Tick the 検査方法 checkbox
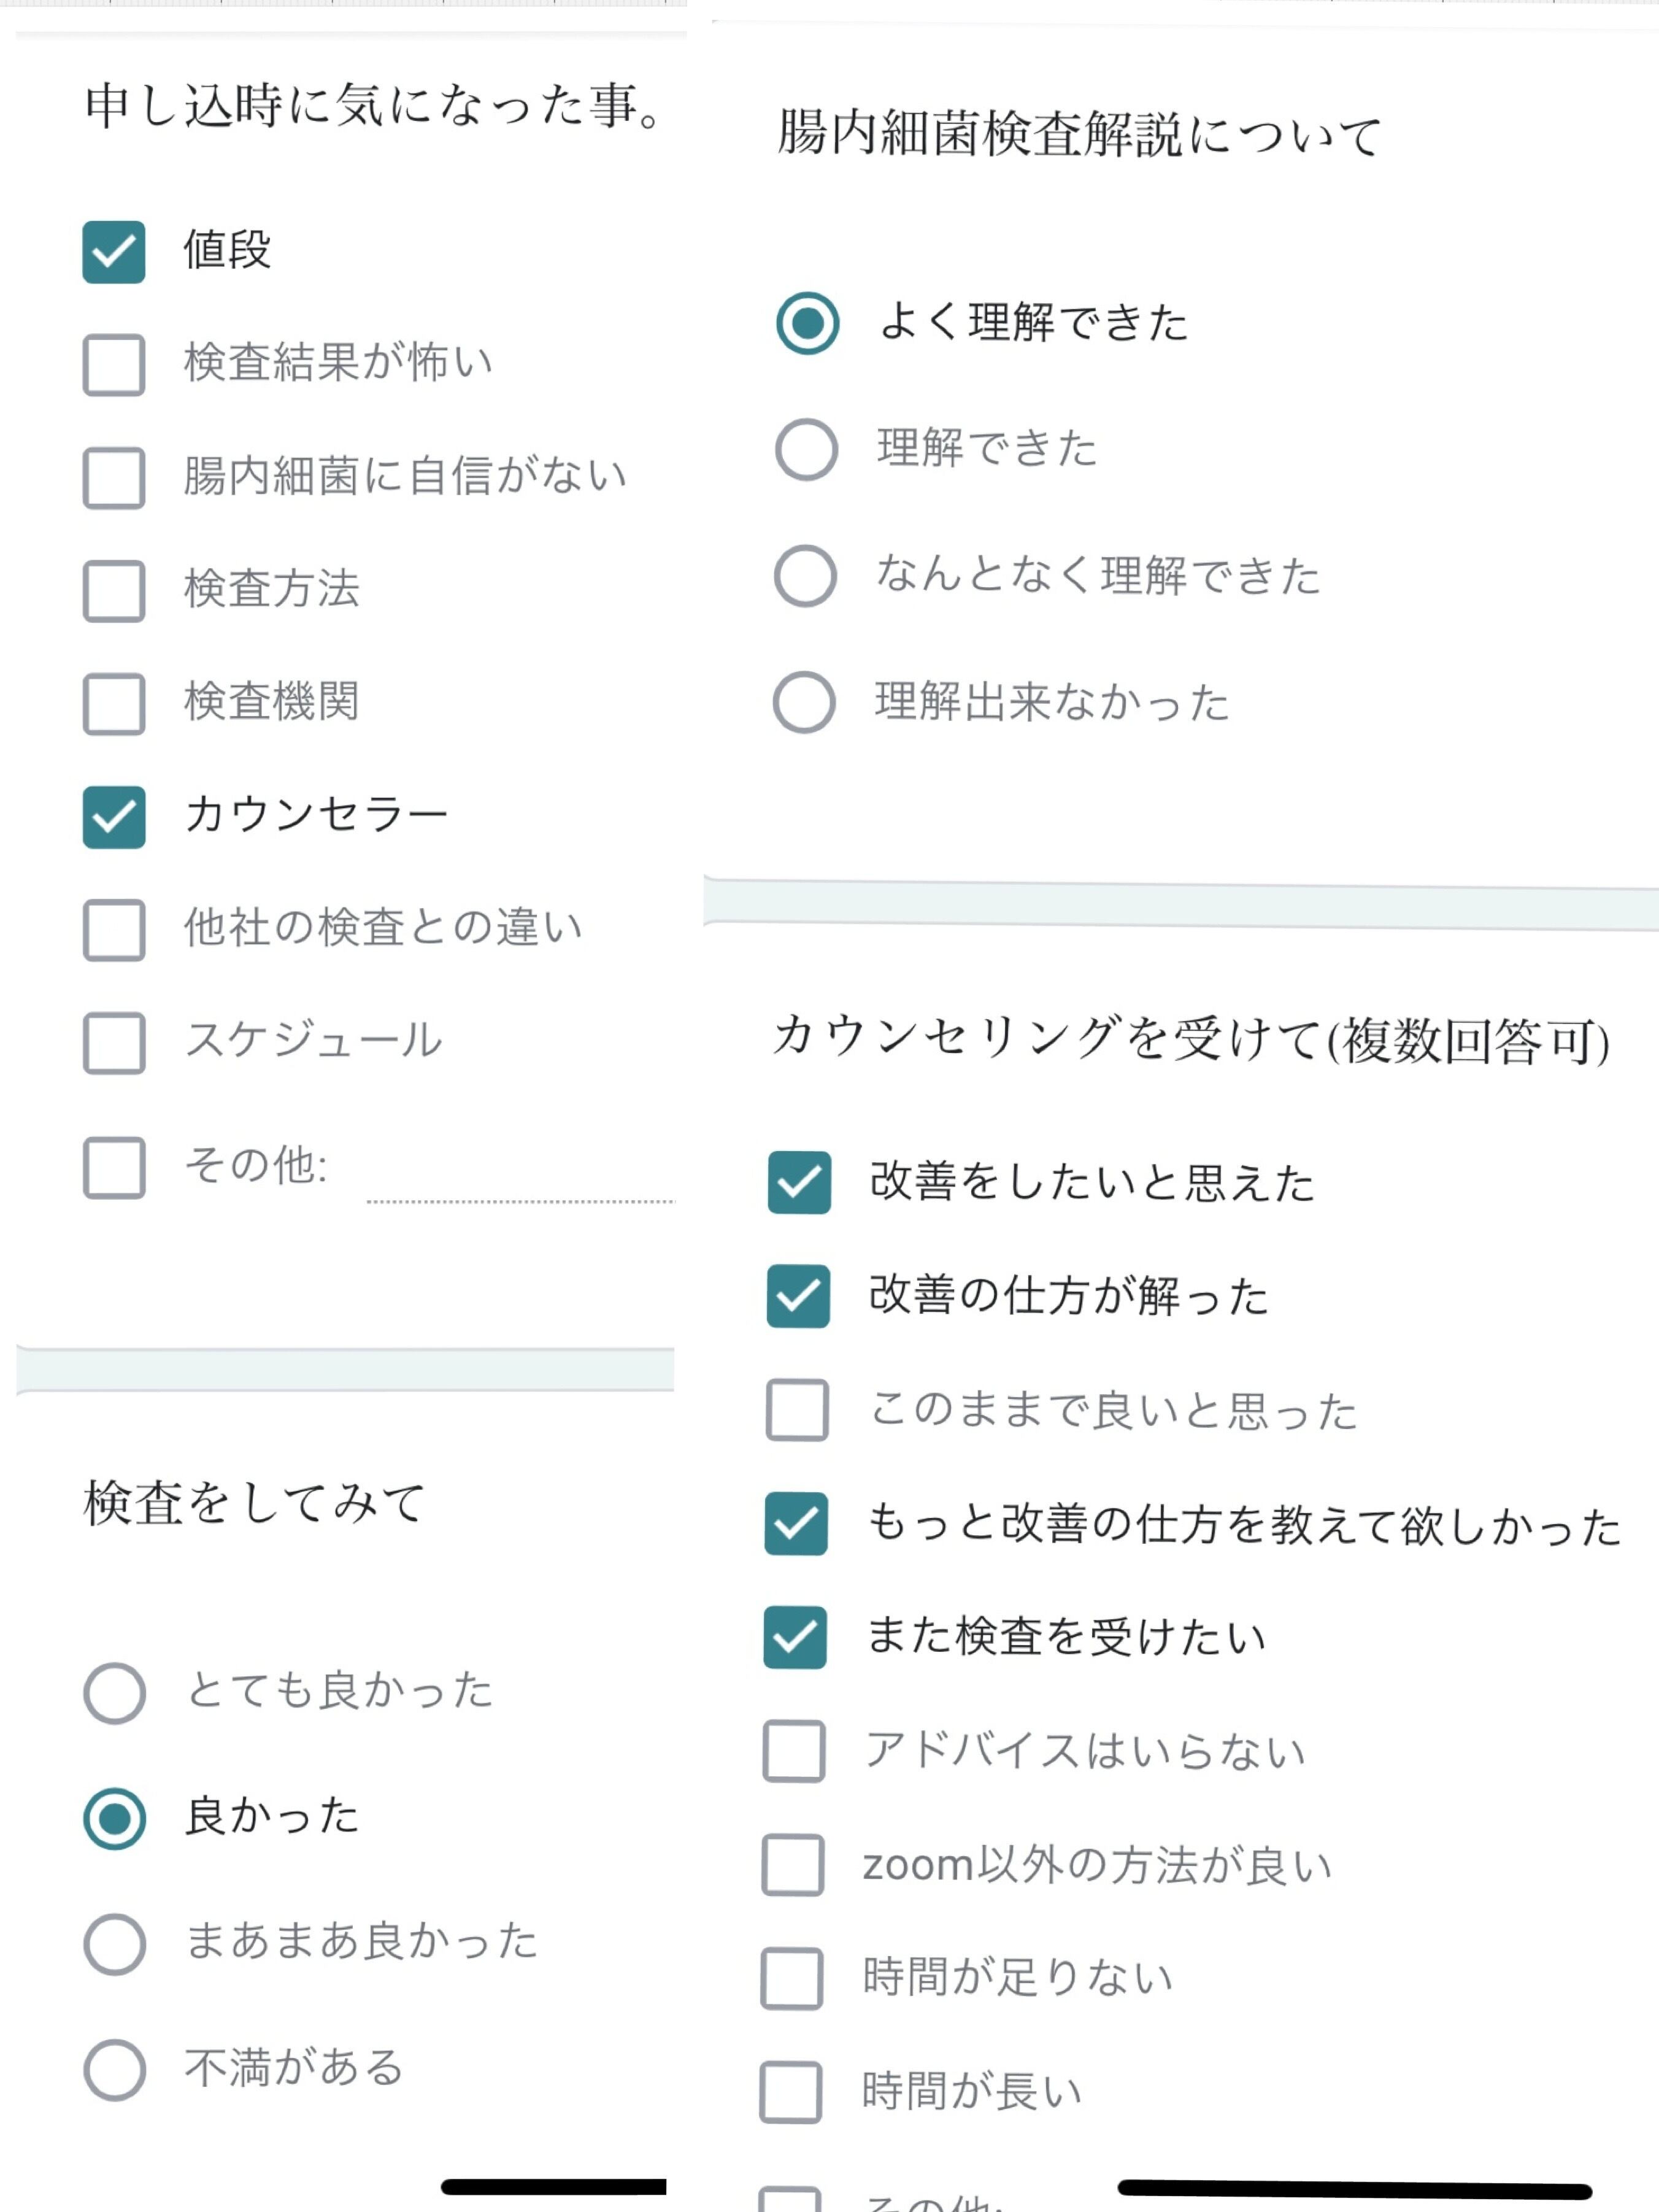Viewport: 1659px width, 2212px height. (x=113, y=591)
